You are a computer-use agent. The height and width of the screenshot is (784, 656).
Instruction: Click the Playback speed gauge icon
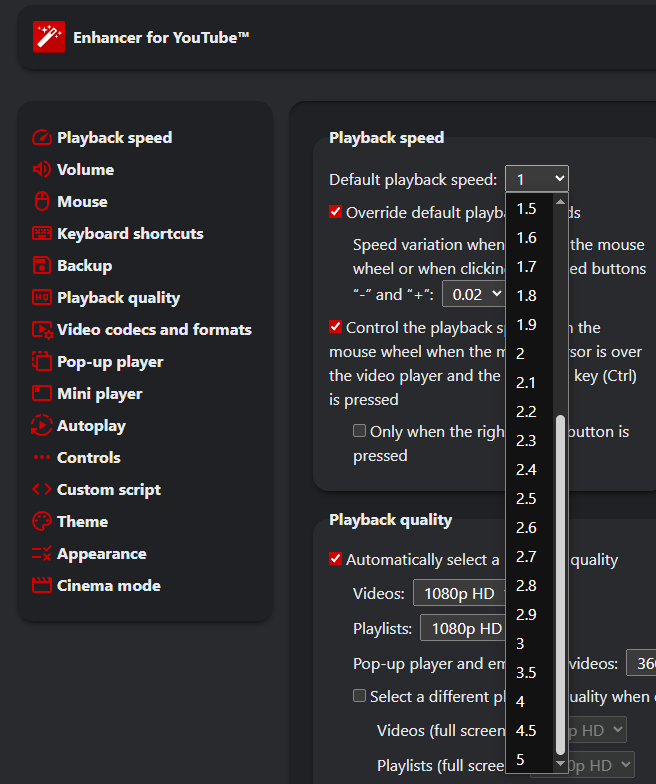pyautogui.click(x=42, y=138)
